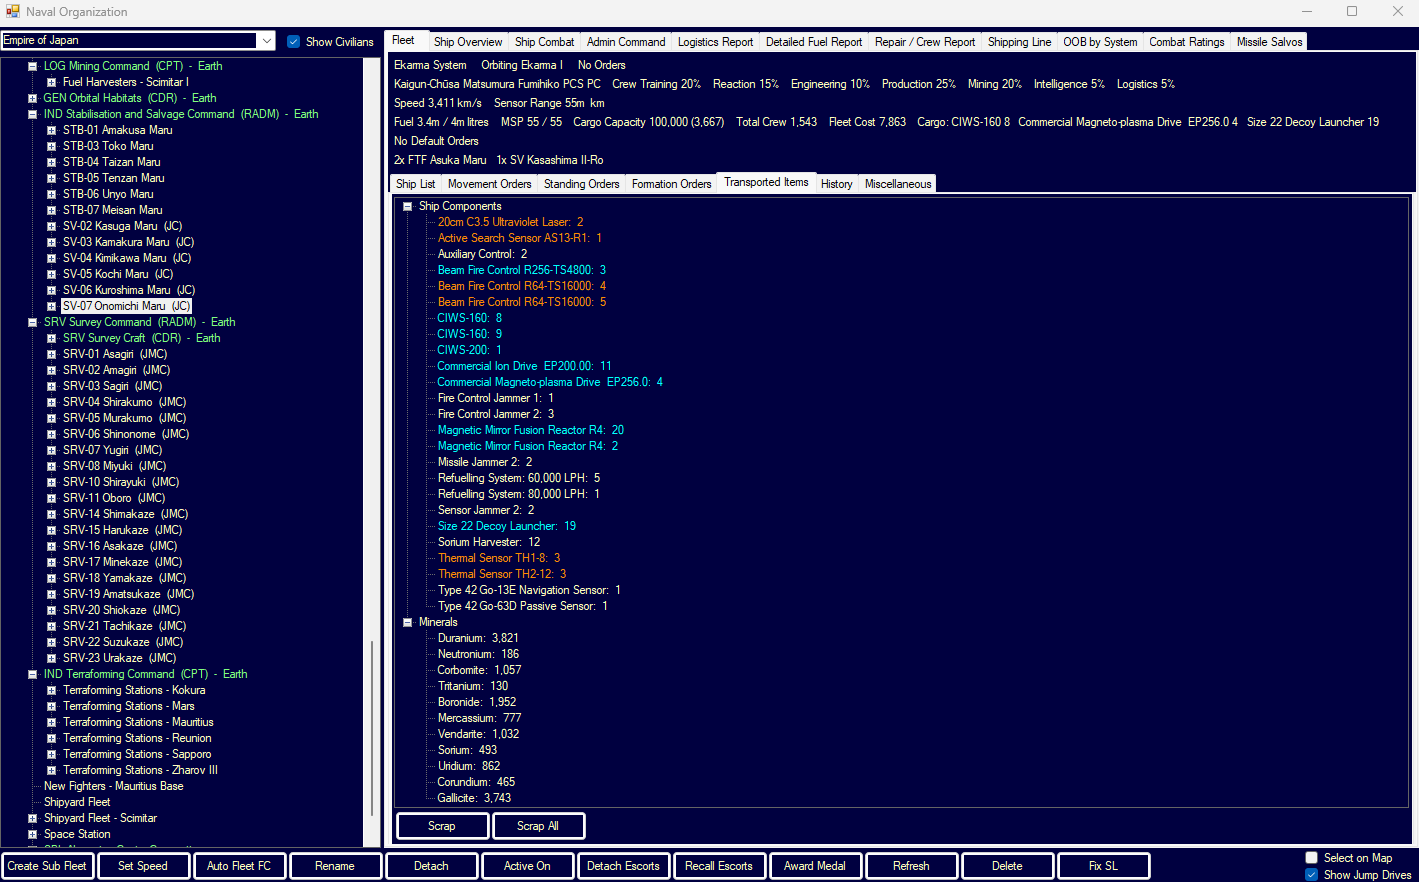Click the Award Medal button
This screenshot has width=1419, height=882.
(815, 866)
